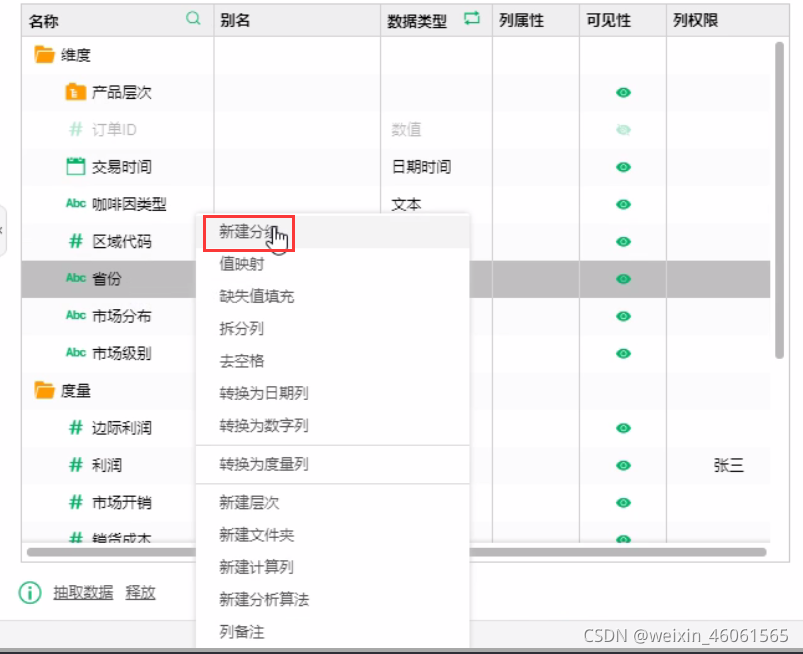Click the hierarchy icon beside 产品层次
This screenshot has width=803, height=654.
point(74,91)
